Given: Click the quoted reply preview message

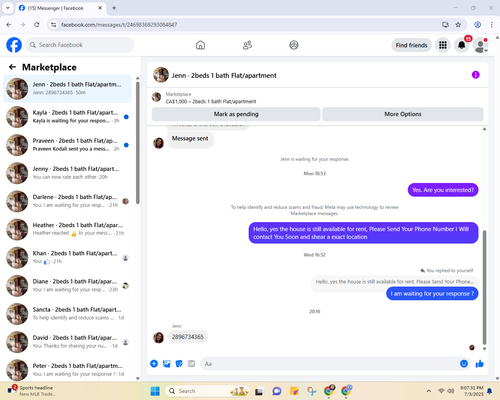Looking at the screenshot, I should coord(395,282).
